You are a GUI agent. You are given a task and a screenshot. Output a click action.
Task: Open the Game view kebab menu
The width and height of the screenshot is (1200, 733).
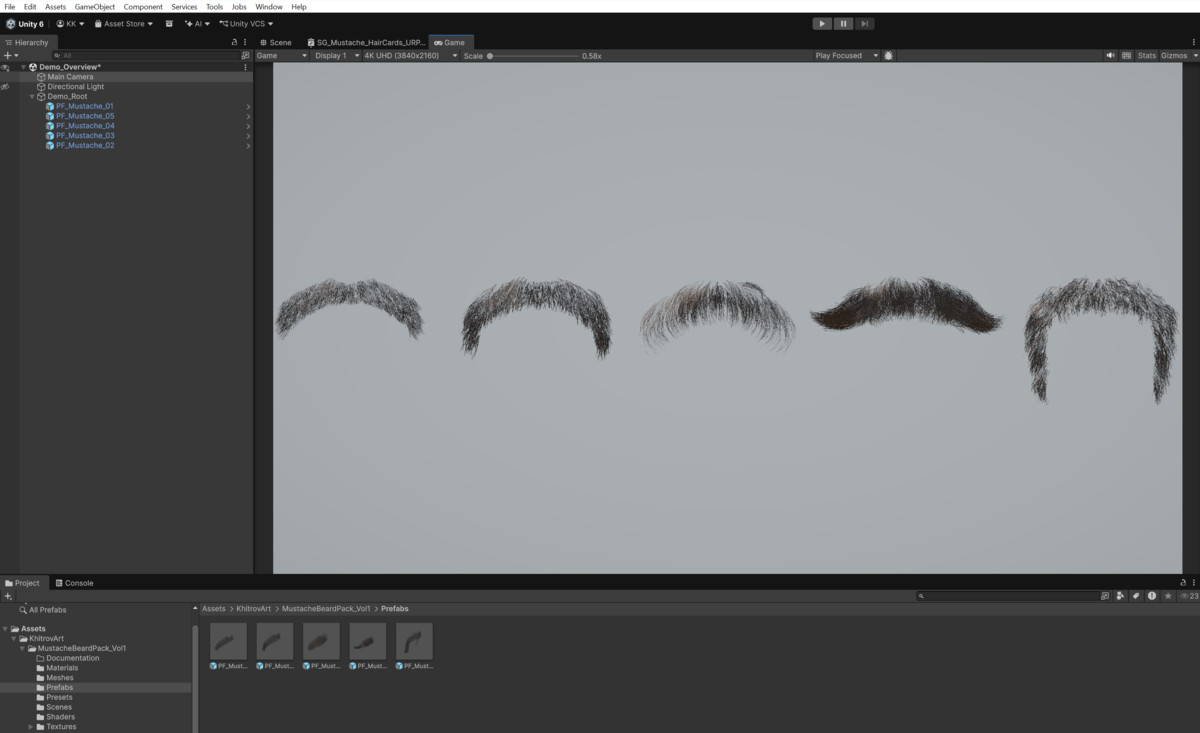click(1194, 42)
